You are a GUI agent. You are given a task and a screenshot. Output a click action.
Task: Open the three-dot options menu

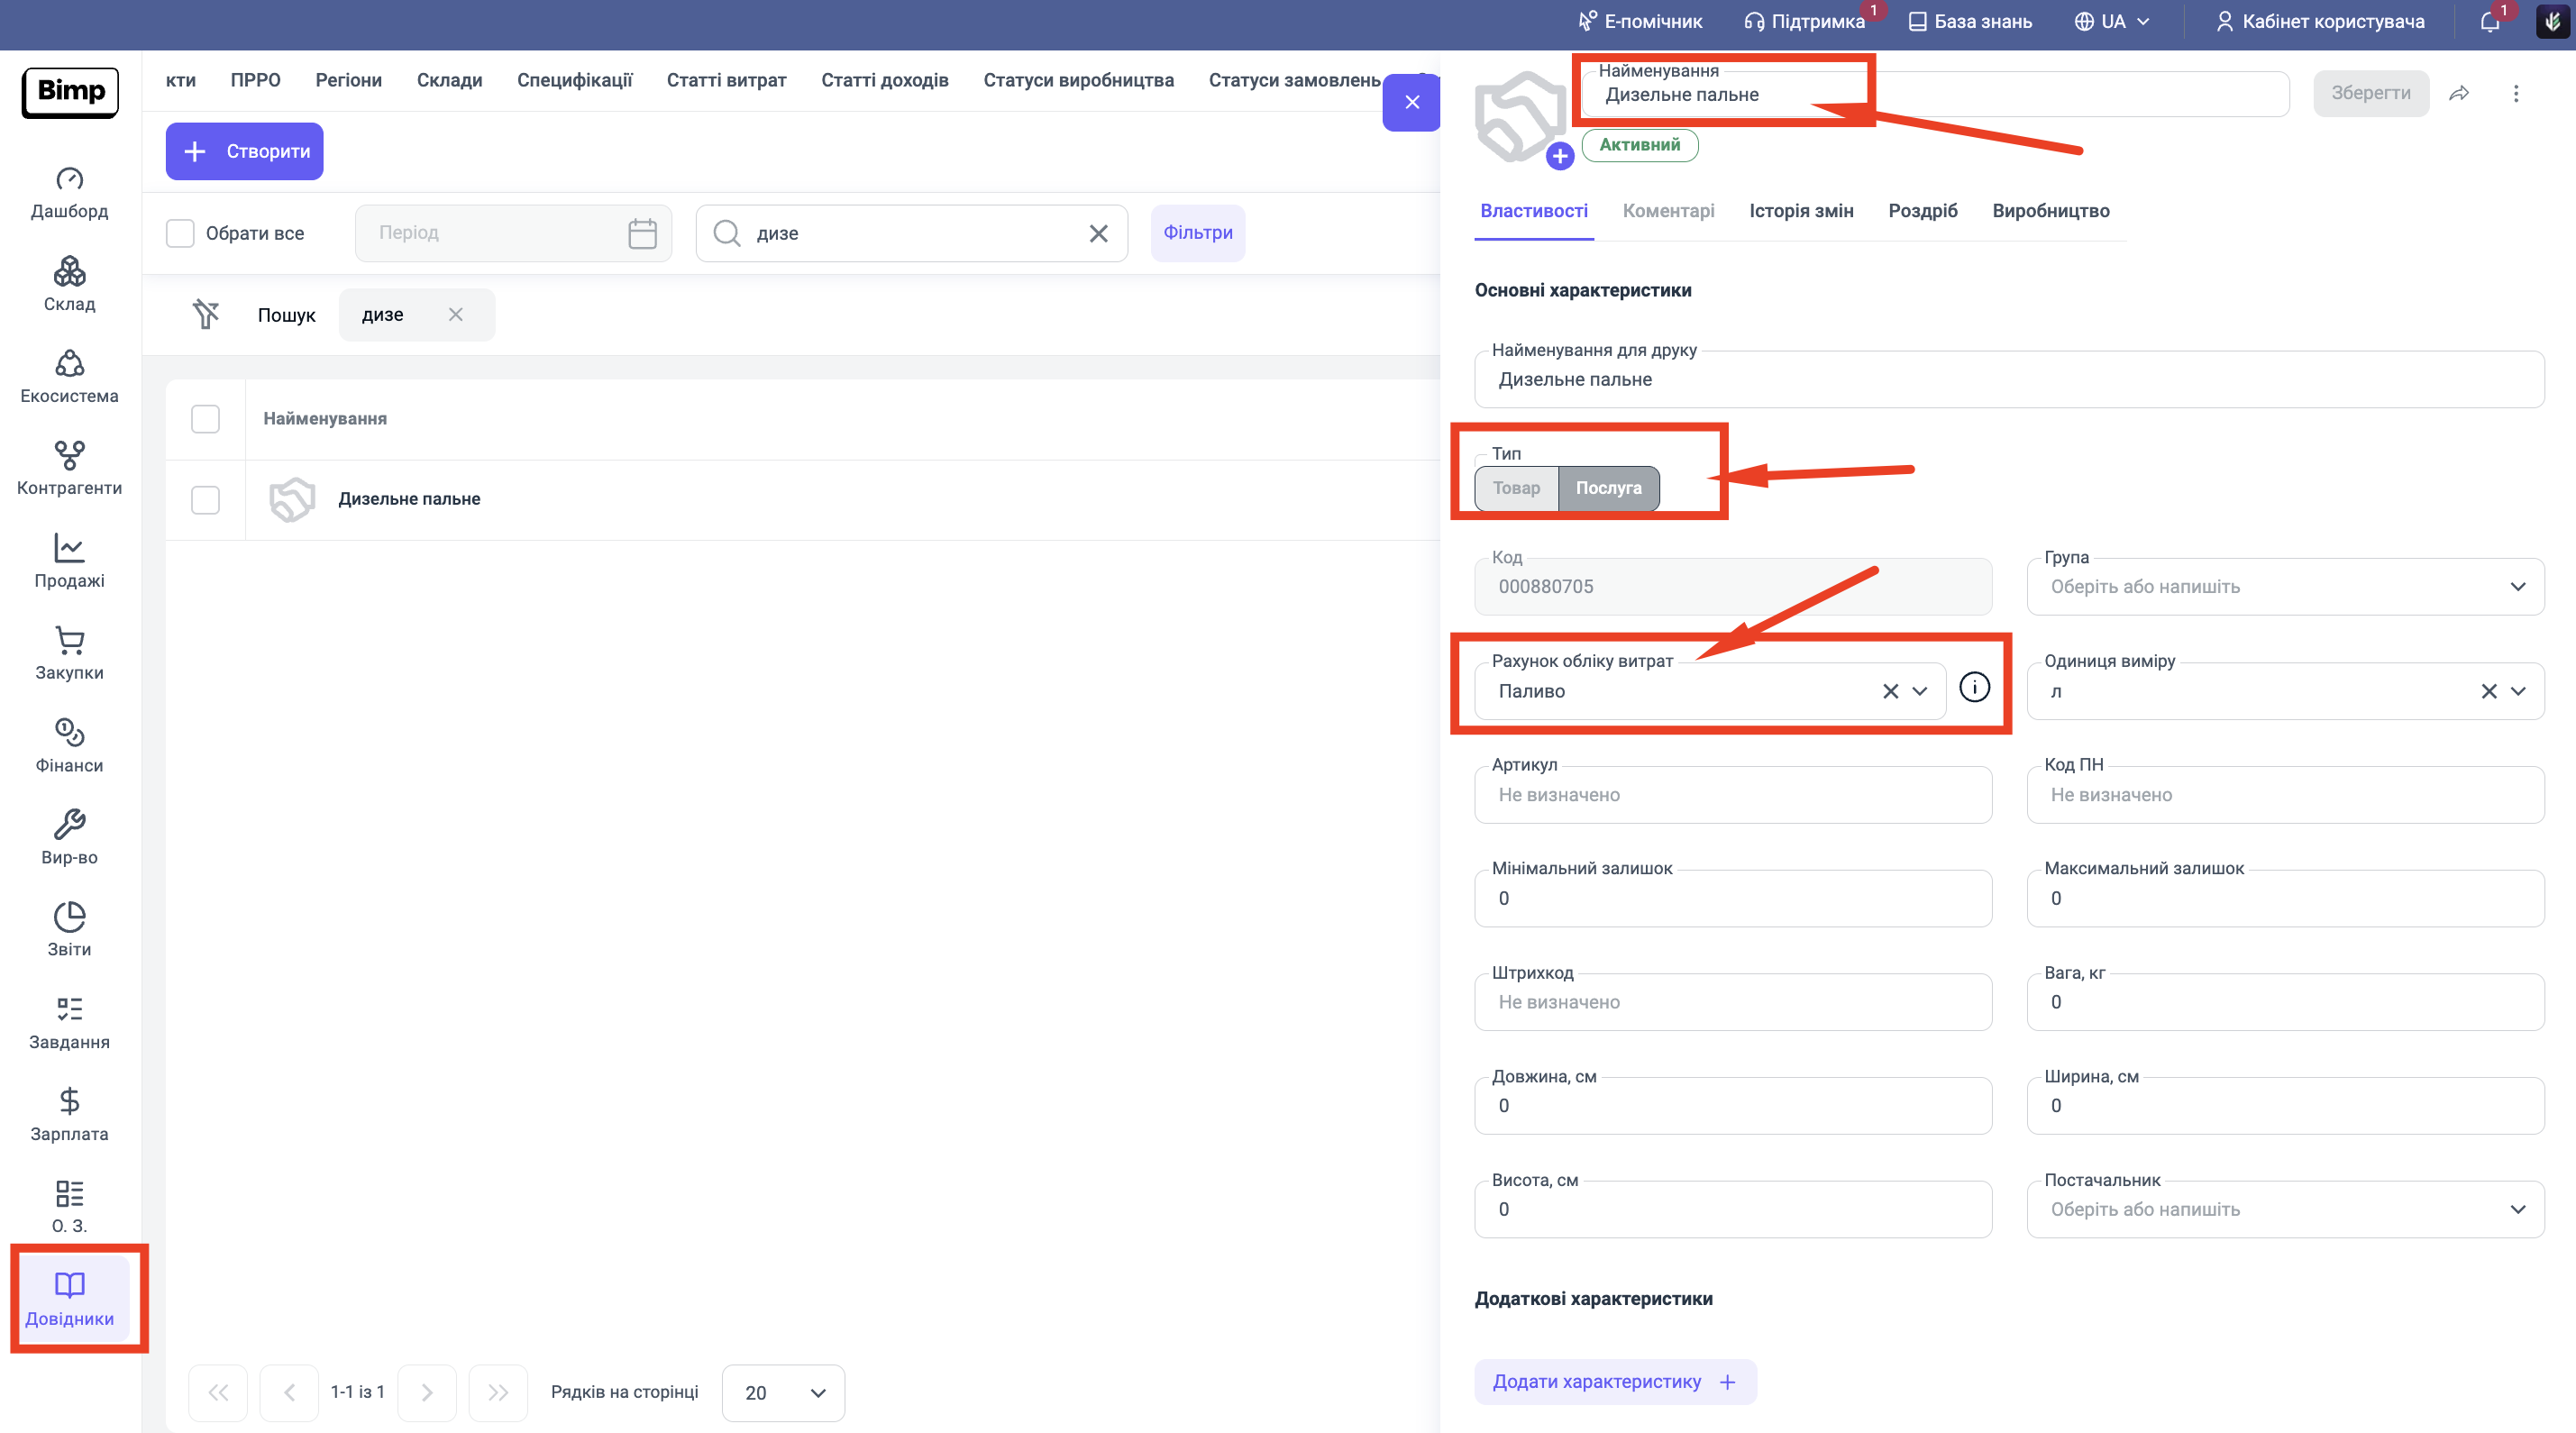pyautogui.click(x=2516, y=93)
